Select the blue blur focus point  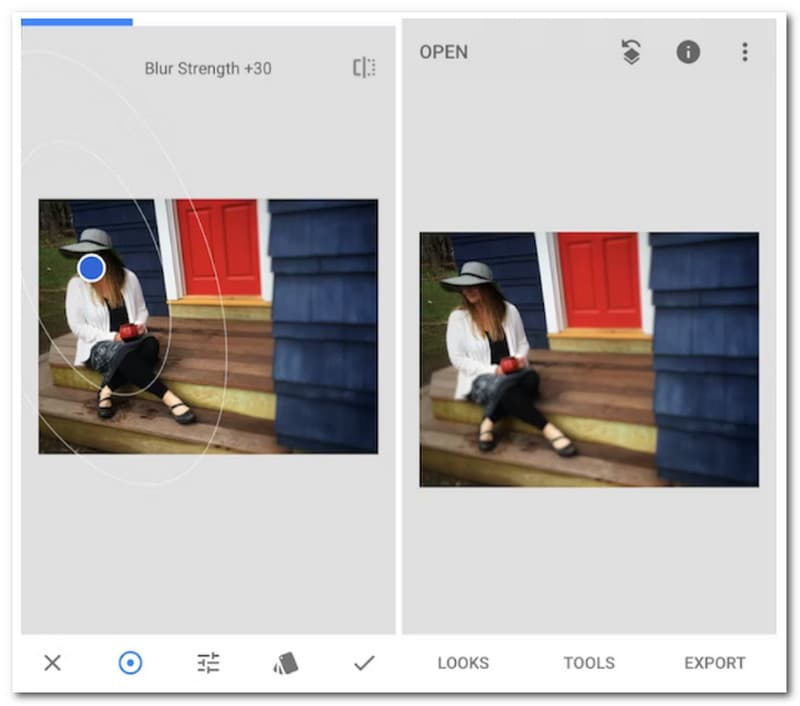(x=92, y=268)
